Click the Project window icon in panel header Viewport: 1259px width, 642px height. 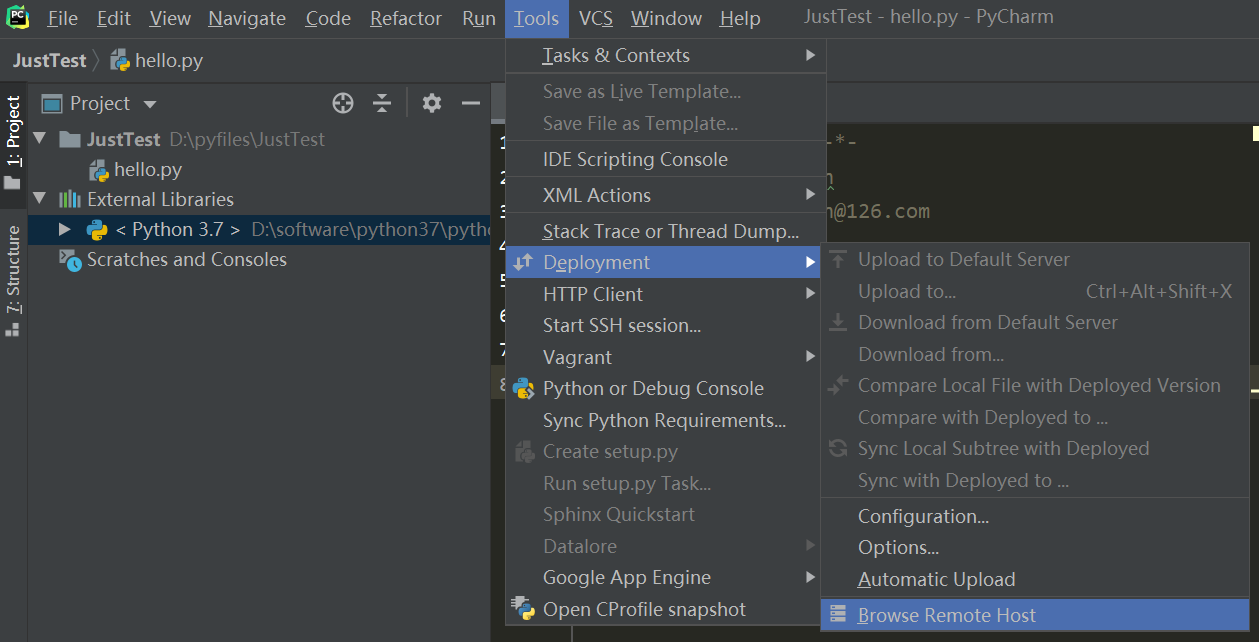click(x=52, y=103)
